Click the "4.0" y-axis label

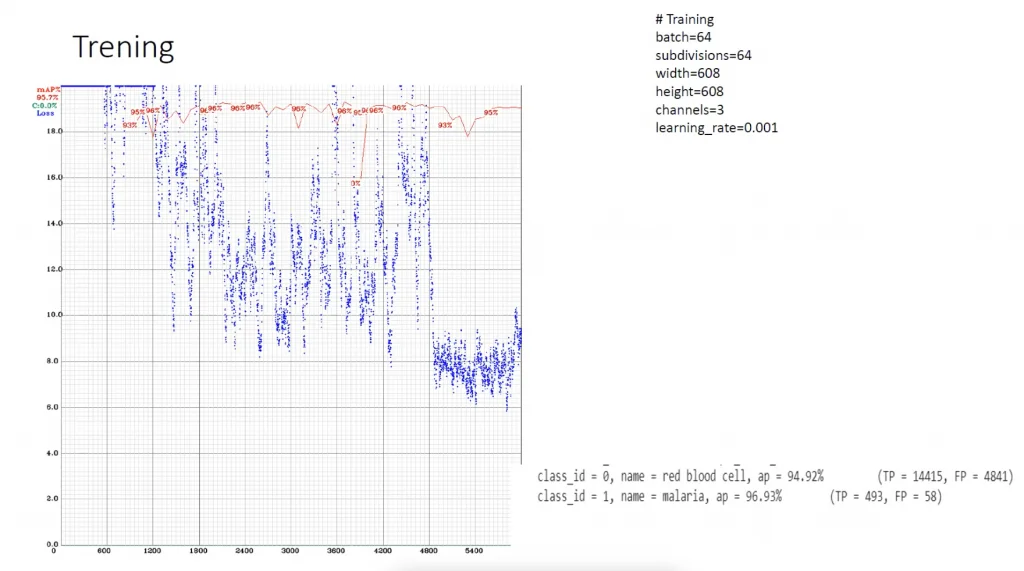point(52,453)
